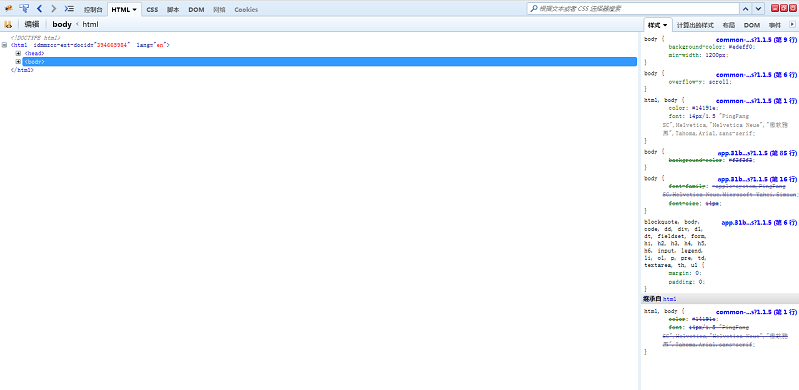This screenshot has height=390, width=799.
Task: Show more side panel tabs arrow
Action: pyautogui.click(x=792, y=24)
